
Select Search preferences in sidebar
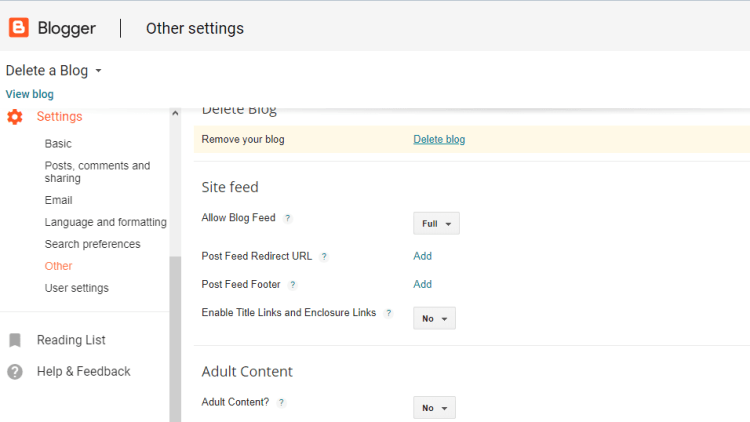[92, 244]
